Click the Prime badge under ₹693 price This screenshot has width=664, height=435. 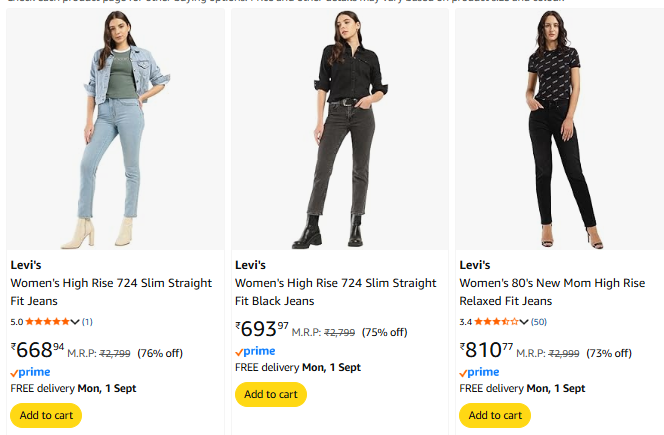point(255,351)
